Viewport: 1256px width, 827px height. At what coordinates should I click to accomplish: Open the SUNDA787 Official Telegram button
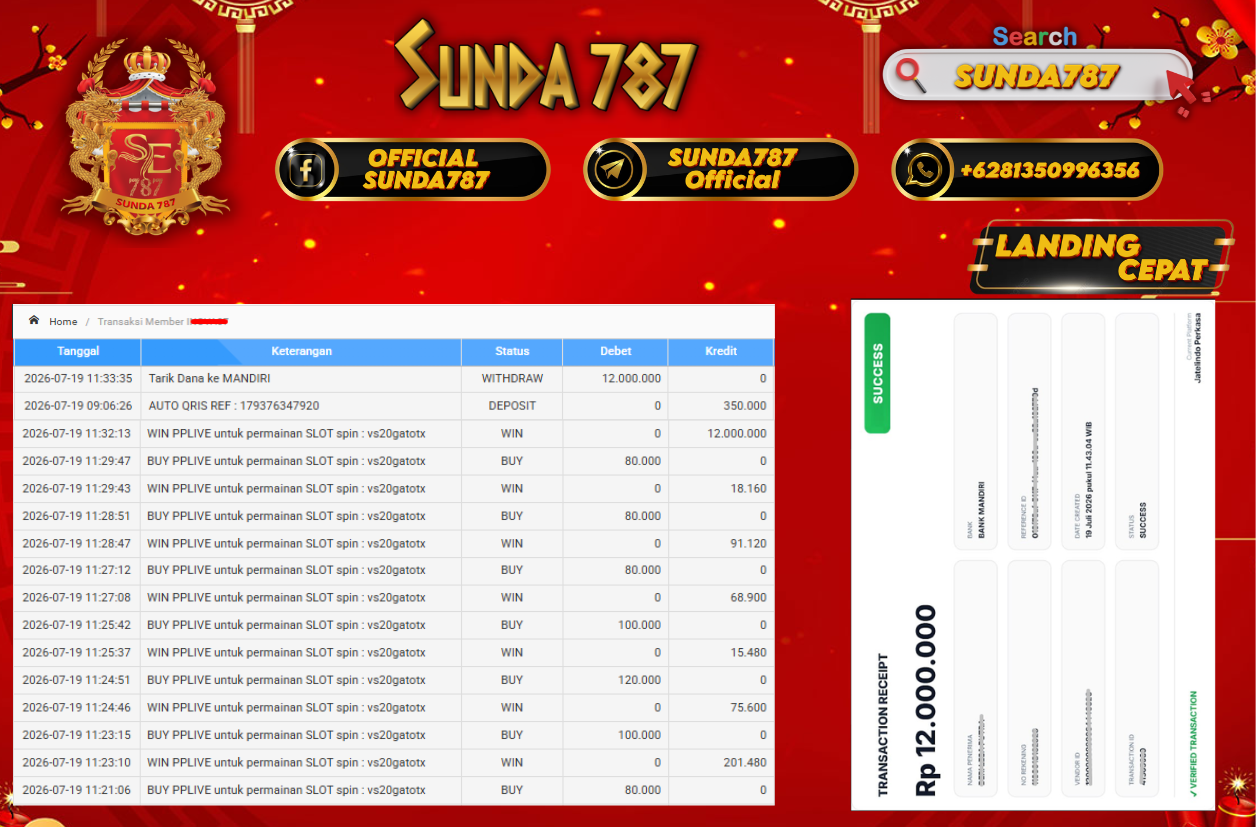click(720, 169)
